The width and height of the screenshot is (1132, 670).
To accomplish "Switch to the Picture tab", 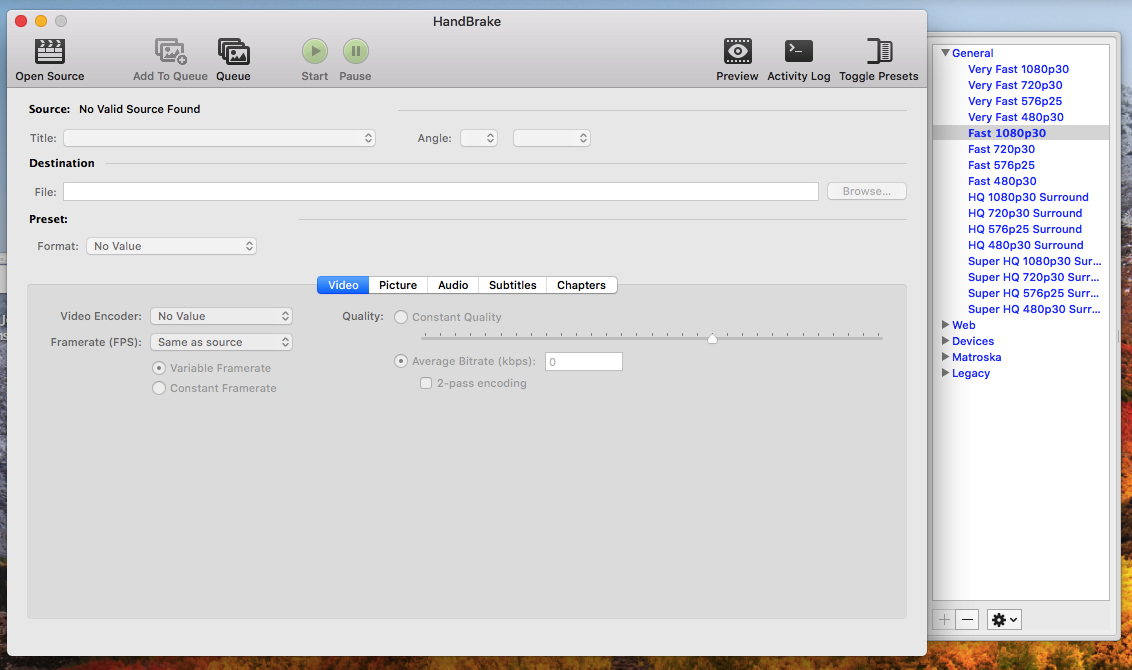I will (x=398, y=285).
